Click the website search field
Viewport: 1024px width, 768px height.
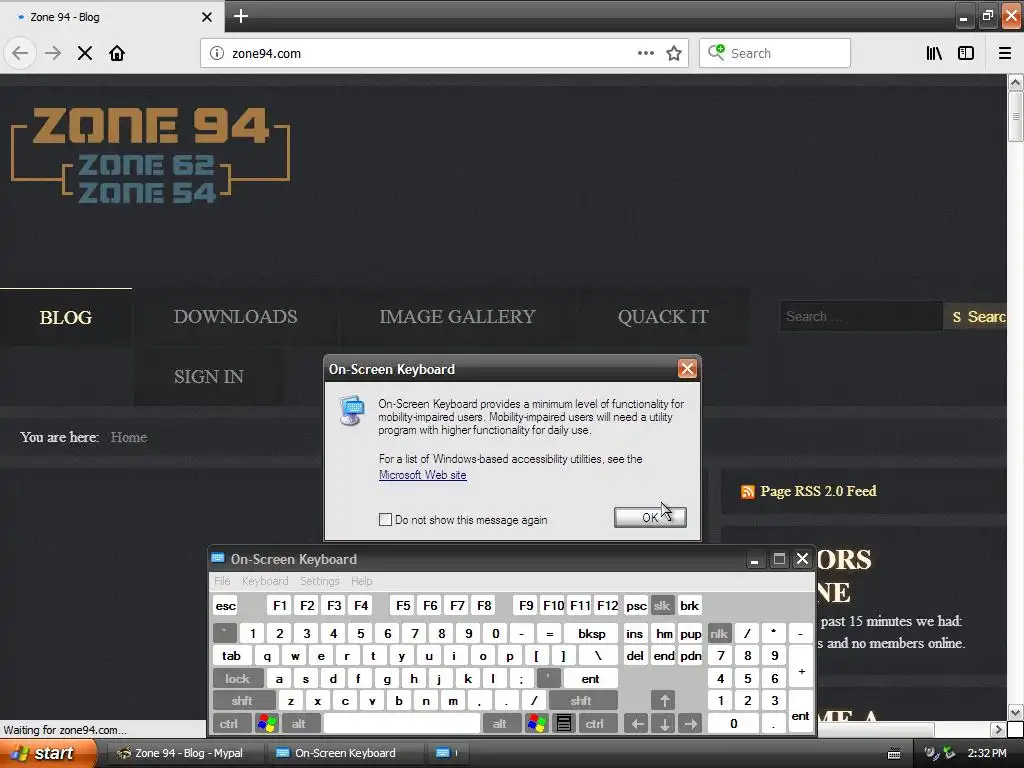pyautogui.click(x=861, y=317)
